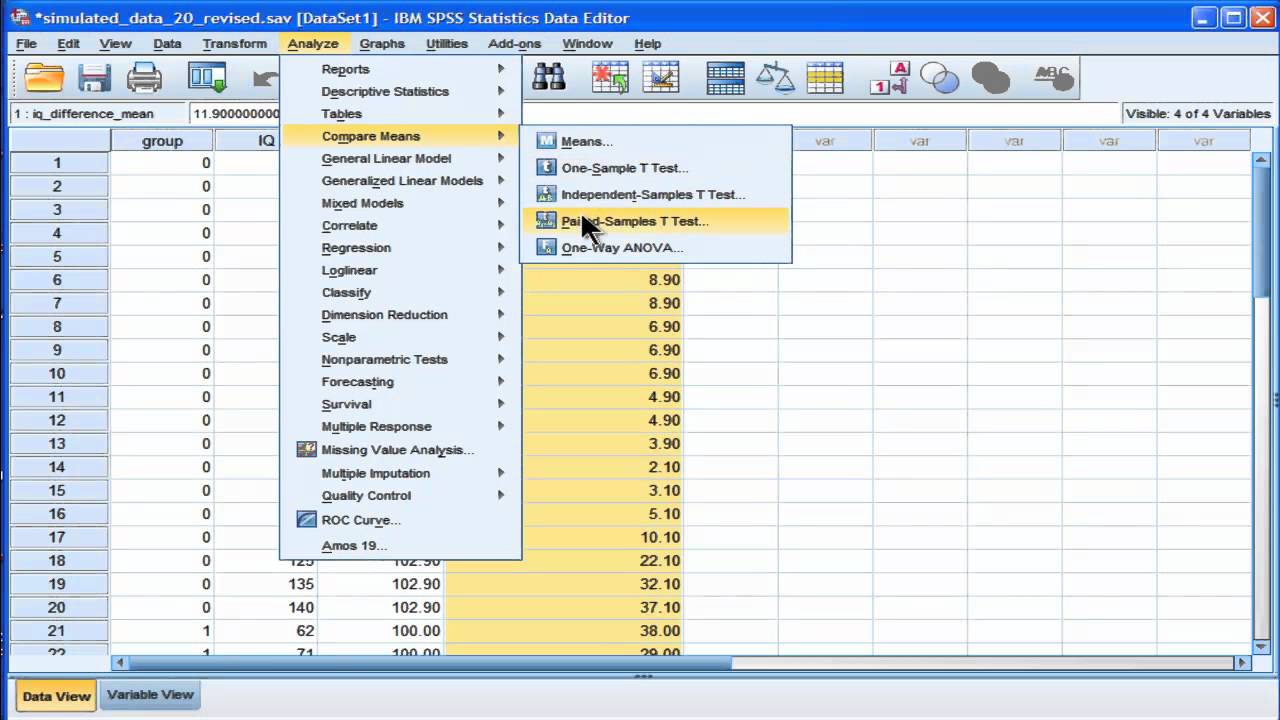Expand the General Linear Model submenu
Viewport: 1280px width, 720px height.
click(x=401, y=158)
